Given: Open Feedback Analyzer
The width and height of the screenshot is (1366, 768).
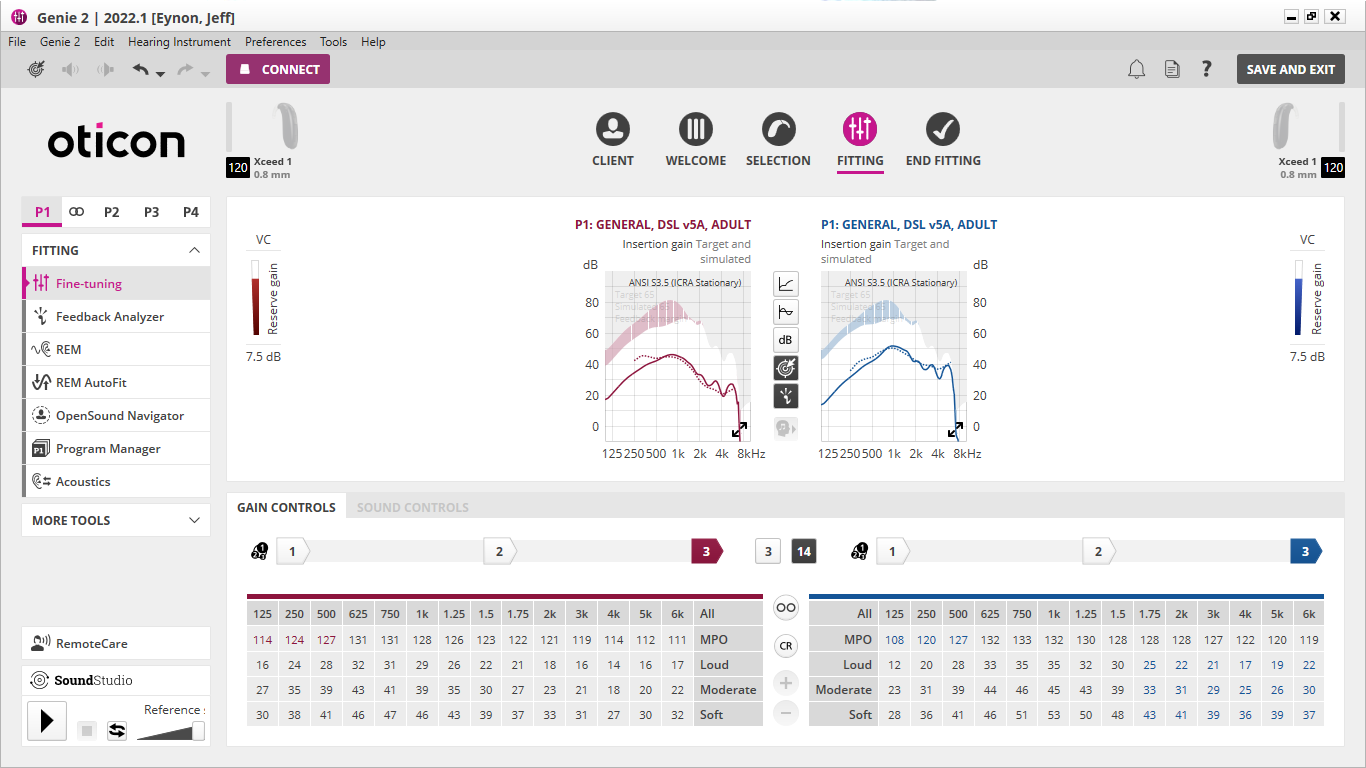Looking at the screenshot, I should pos(116,316).
